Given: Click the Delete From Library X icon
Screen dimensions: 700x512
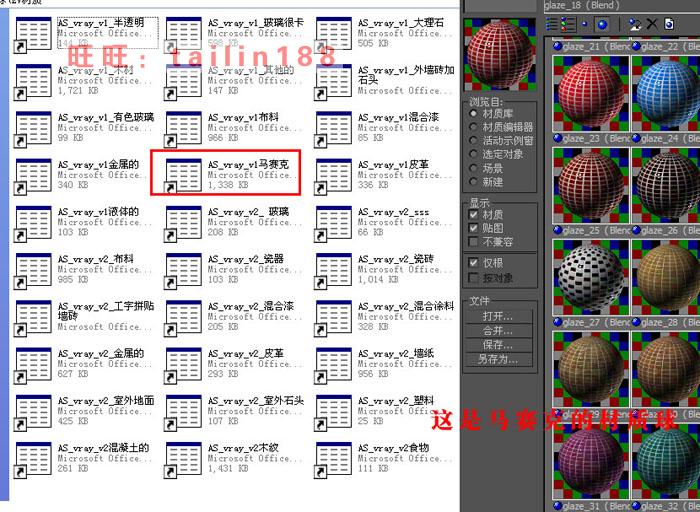Looking at the screenshot, I should [652, 24].
